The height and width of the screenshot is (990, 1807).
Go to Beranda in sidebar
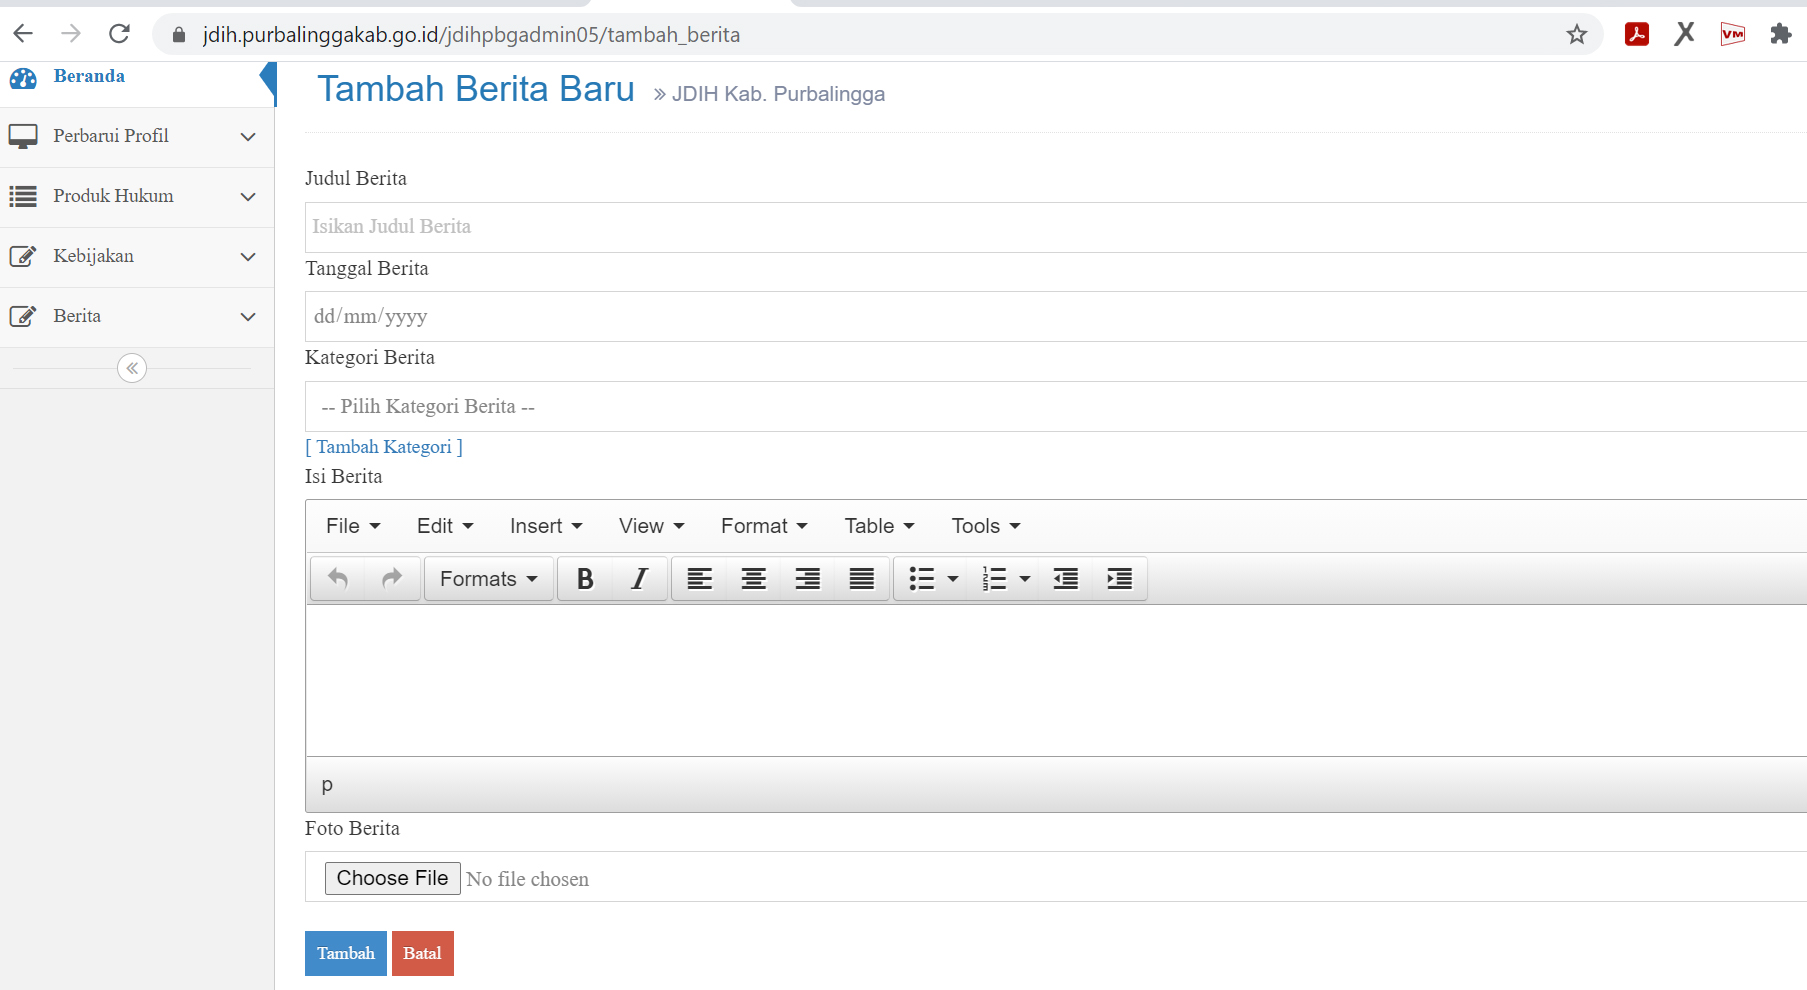coord(89,76)
